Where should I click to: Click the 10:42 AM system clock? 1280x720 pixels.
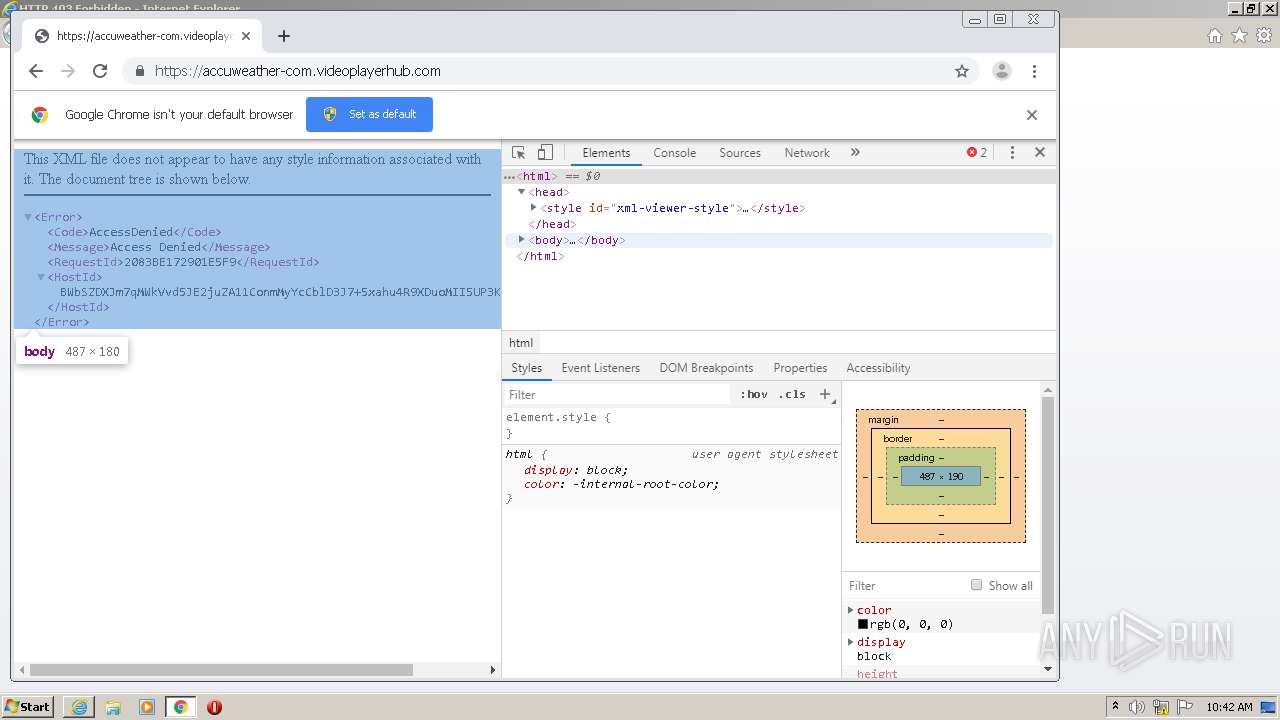coord(1229,707)
